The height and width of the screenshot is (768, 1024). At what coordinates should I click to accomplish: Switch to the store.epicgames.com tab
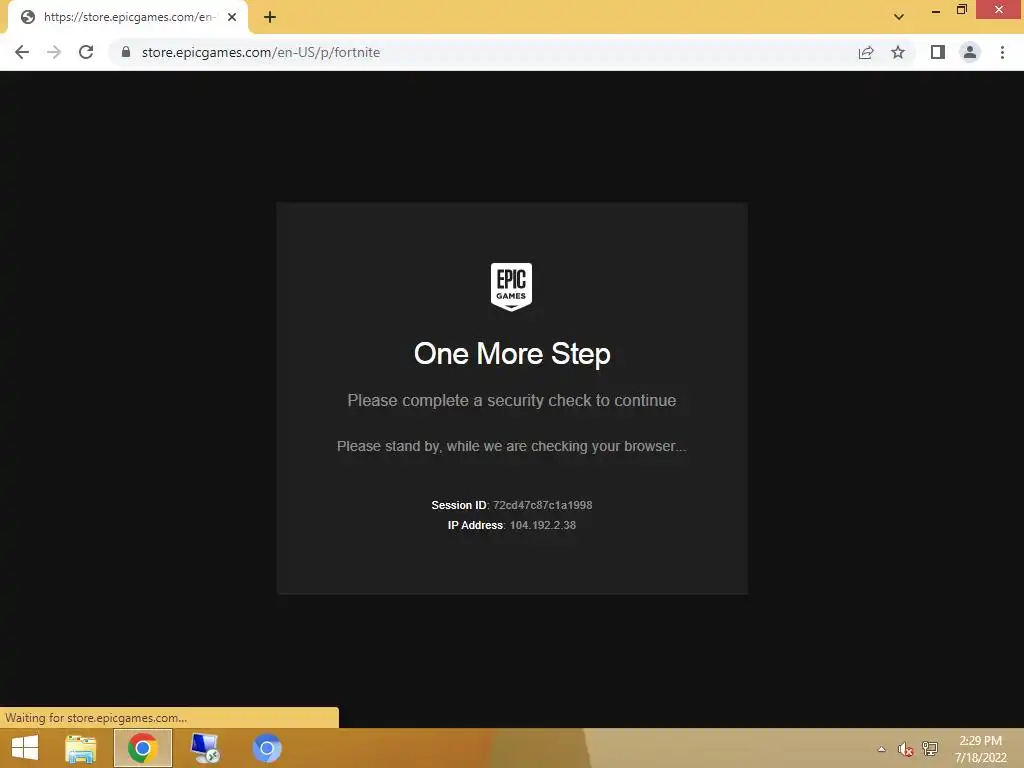coord(127,17)
